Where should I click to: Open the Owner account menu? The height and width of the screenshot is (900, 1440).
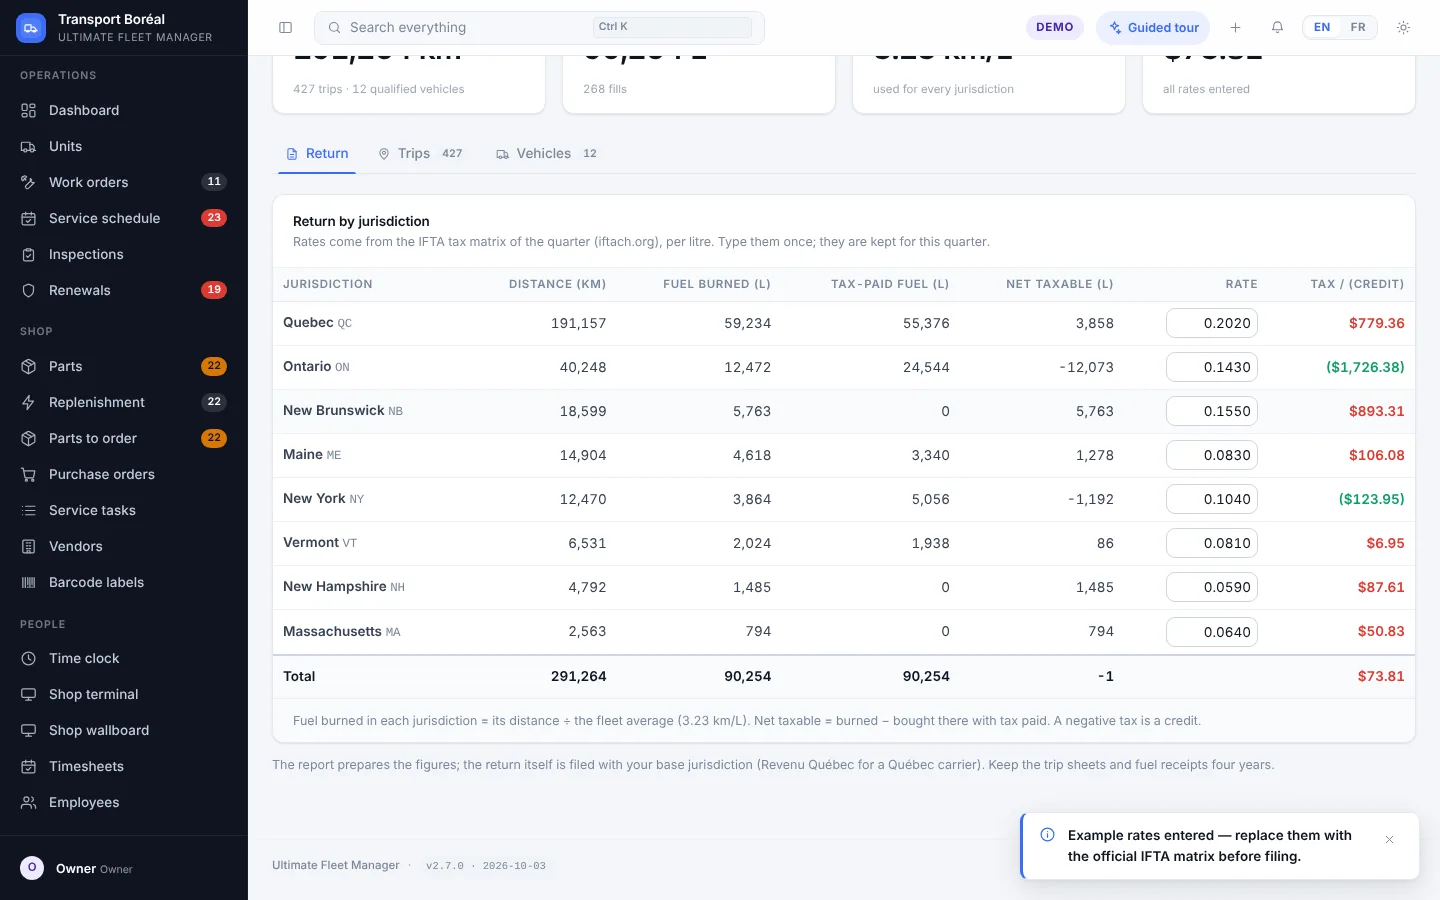pyautogui.click(x=124, y=868)
